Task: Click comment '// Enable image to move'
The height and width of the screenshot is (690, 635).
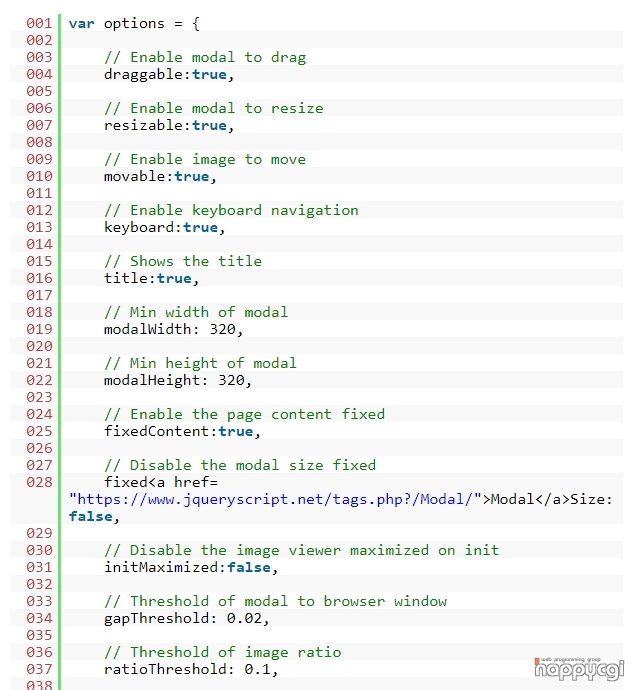Action: (x=205, y=159)
